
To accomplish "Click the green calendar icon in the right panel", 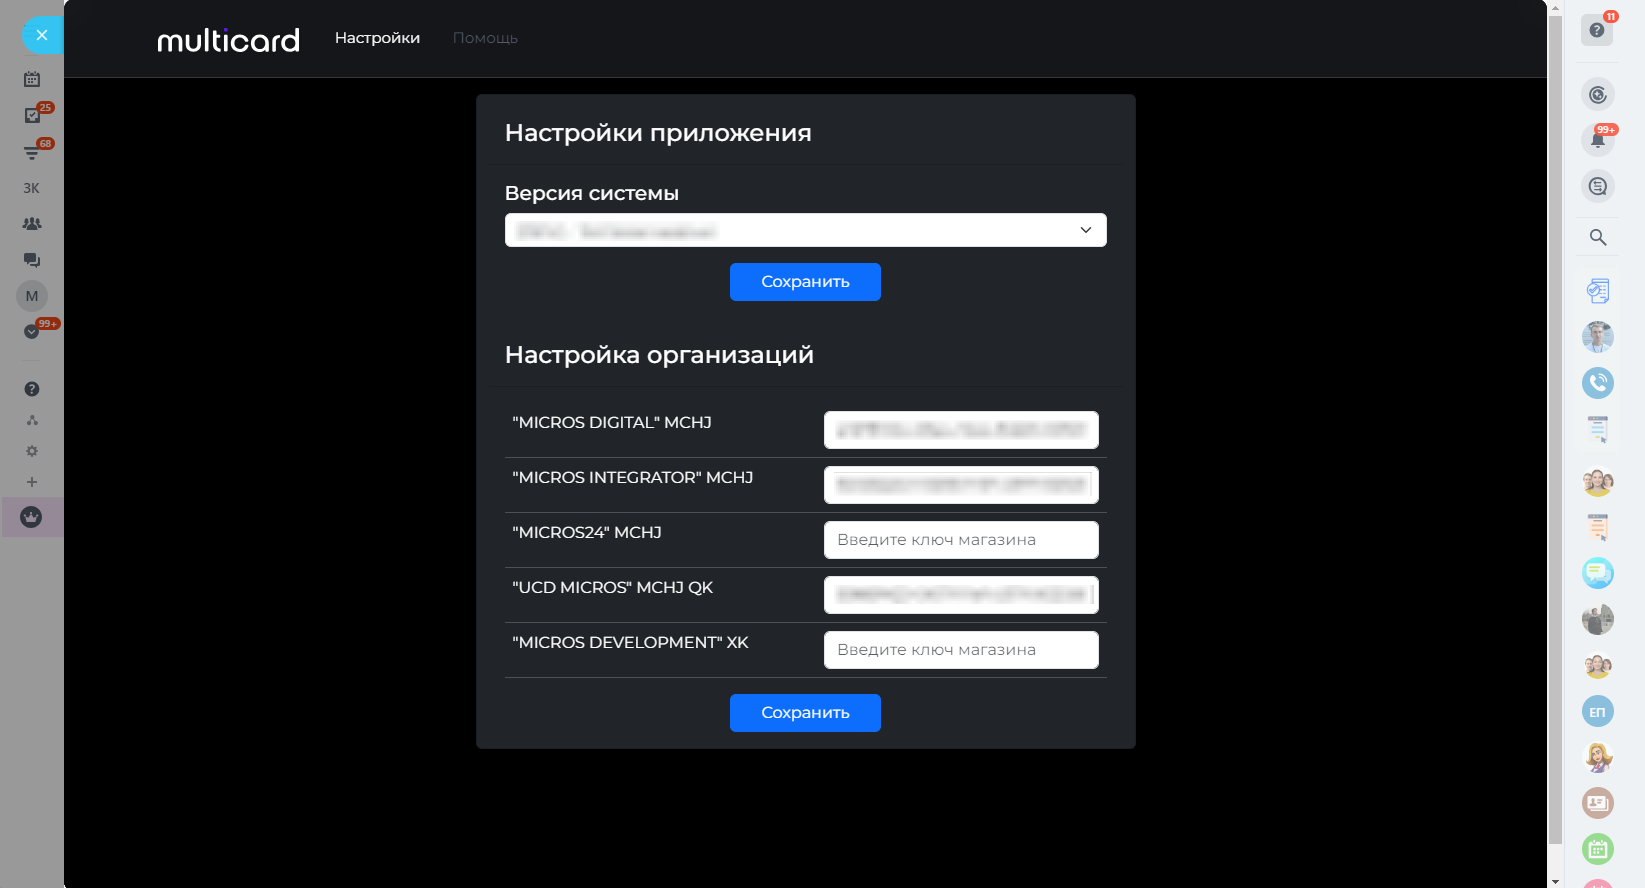I will [1598, 849].
